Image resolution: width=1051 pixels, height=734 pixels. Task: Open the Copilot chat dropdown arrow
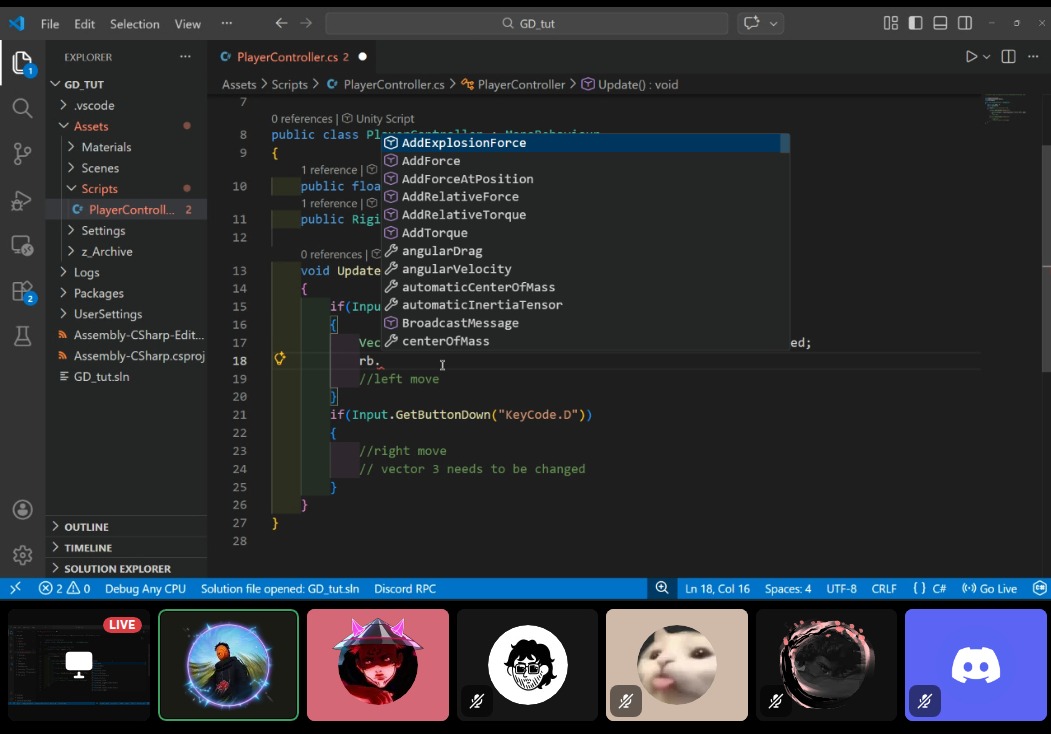tap(774, 23)
